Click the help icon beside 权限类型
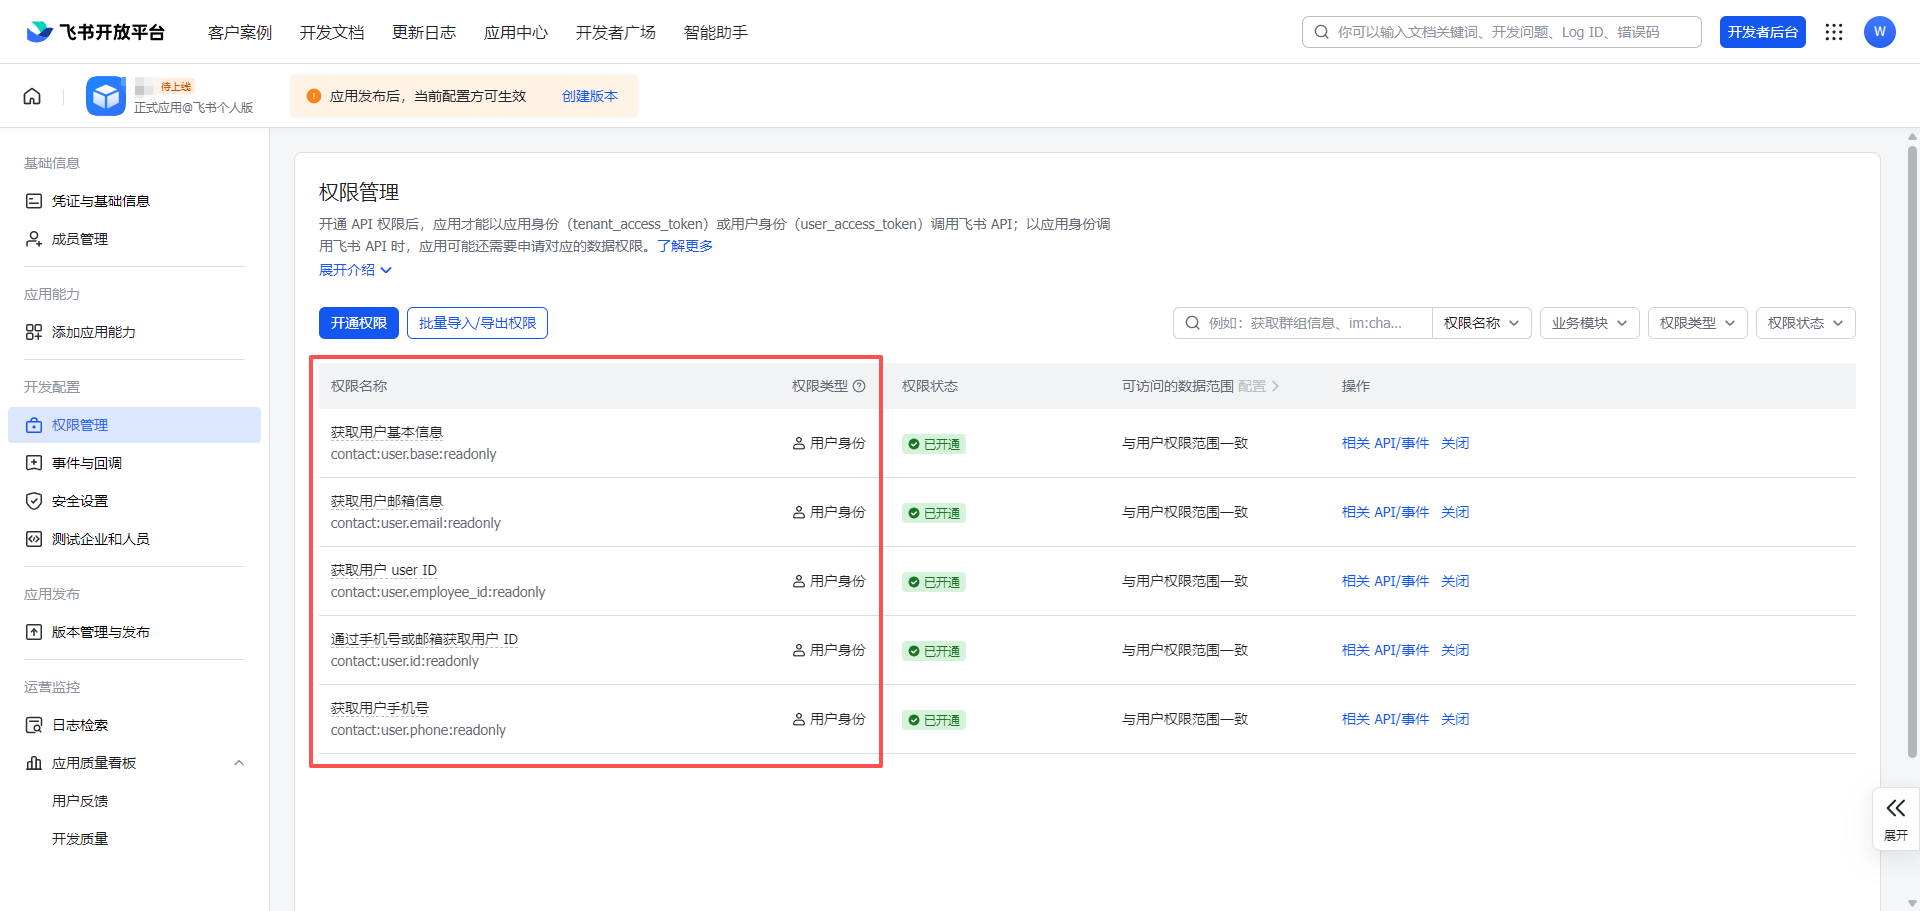Viewport: 1920px width, 911px height. 859,386
